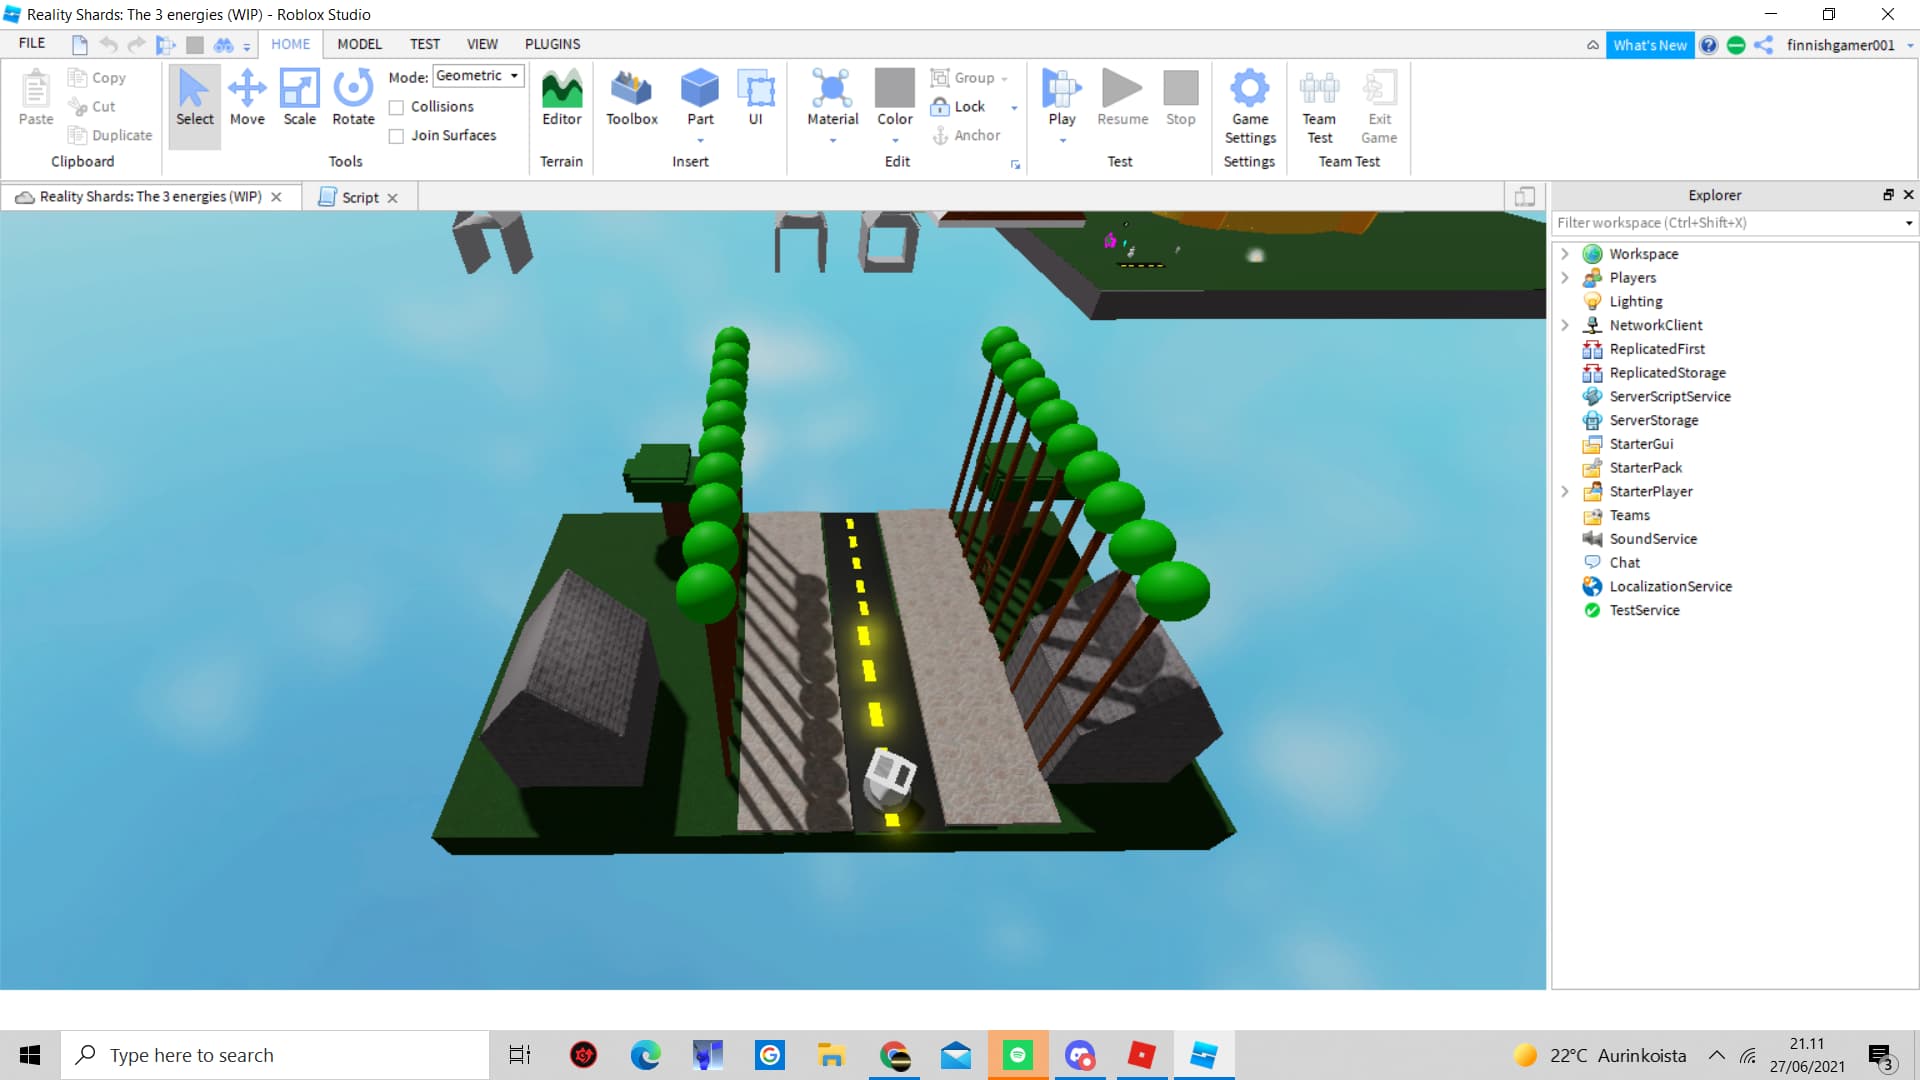Click the Anchor button
The width and height of the screenshot is (1920, 1080).
tap(966, 135)
